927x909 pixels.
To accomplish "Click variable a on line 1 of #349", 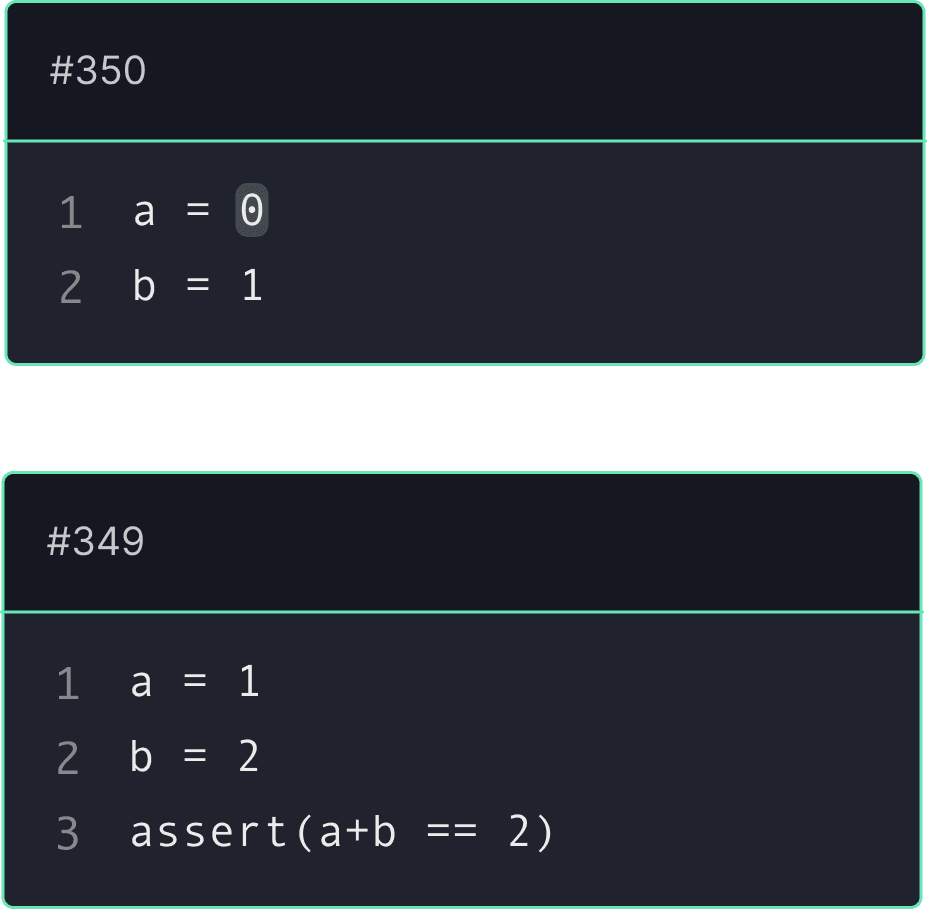I will click(141, 683).
